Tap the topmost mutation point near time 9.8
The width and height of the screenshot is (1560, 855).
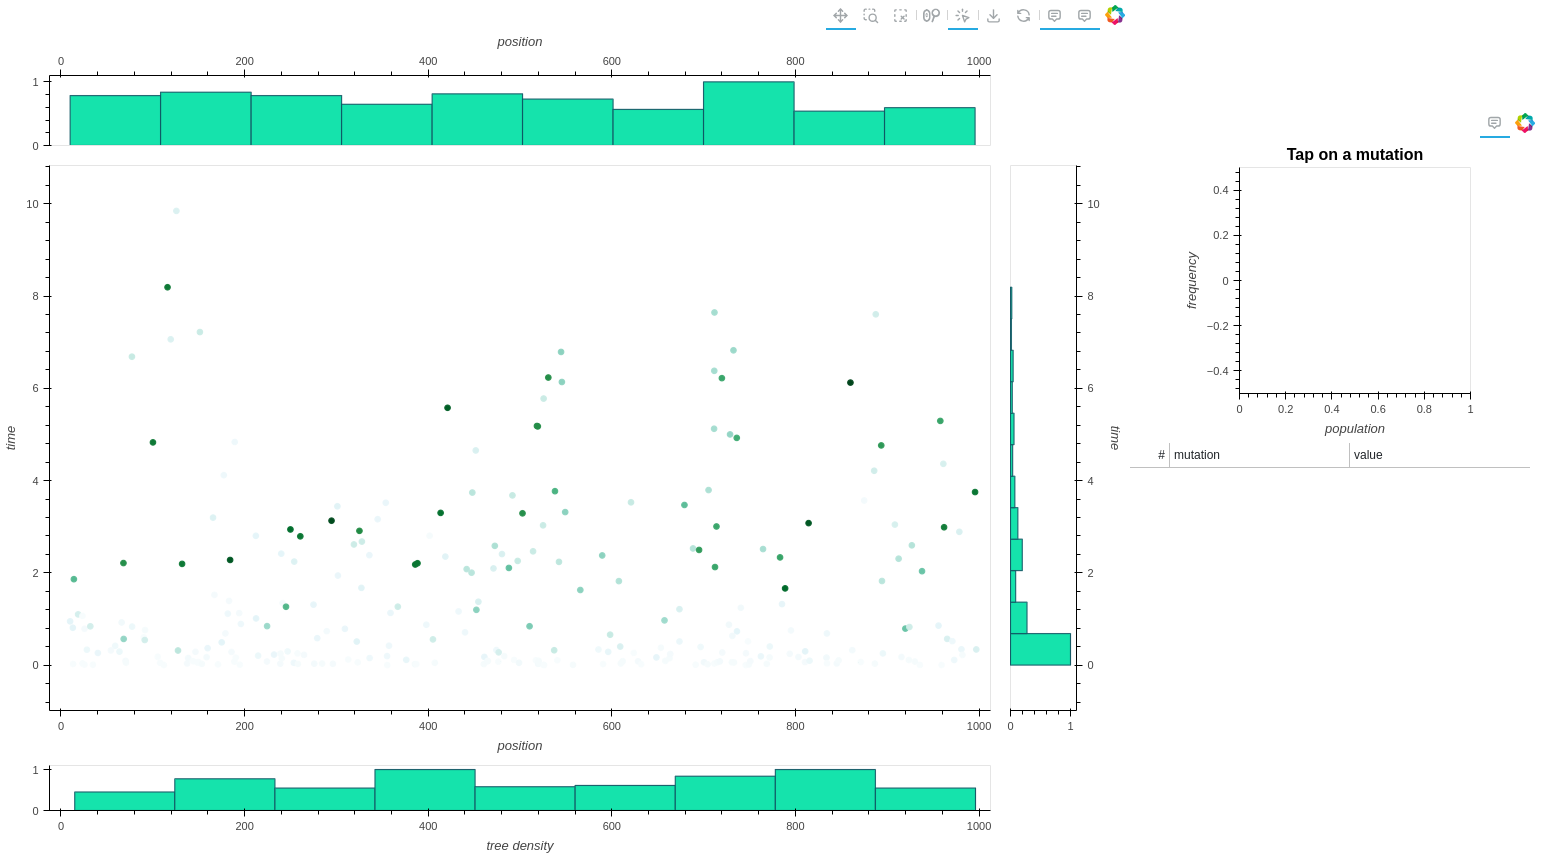tap(176, 211)
